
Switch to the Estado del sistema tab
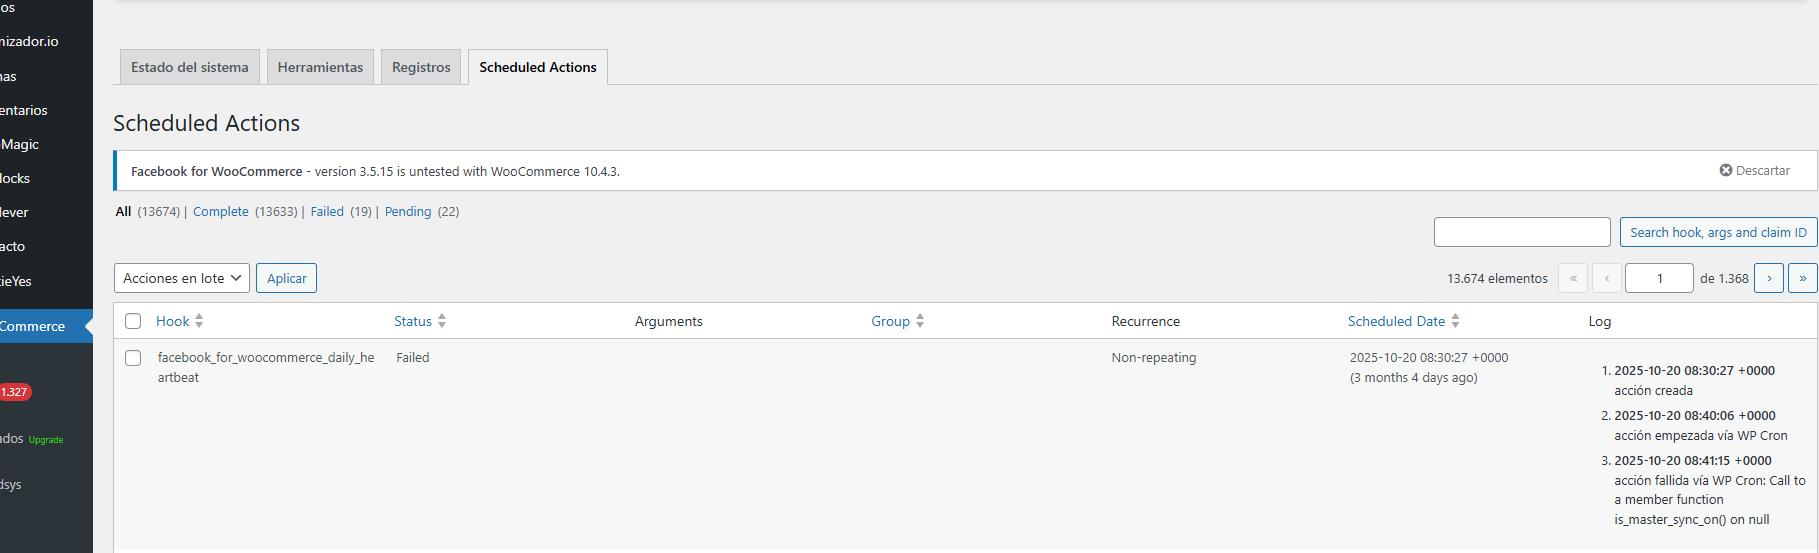point(190,67)
